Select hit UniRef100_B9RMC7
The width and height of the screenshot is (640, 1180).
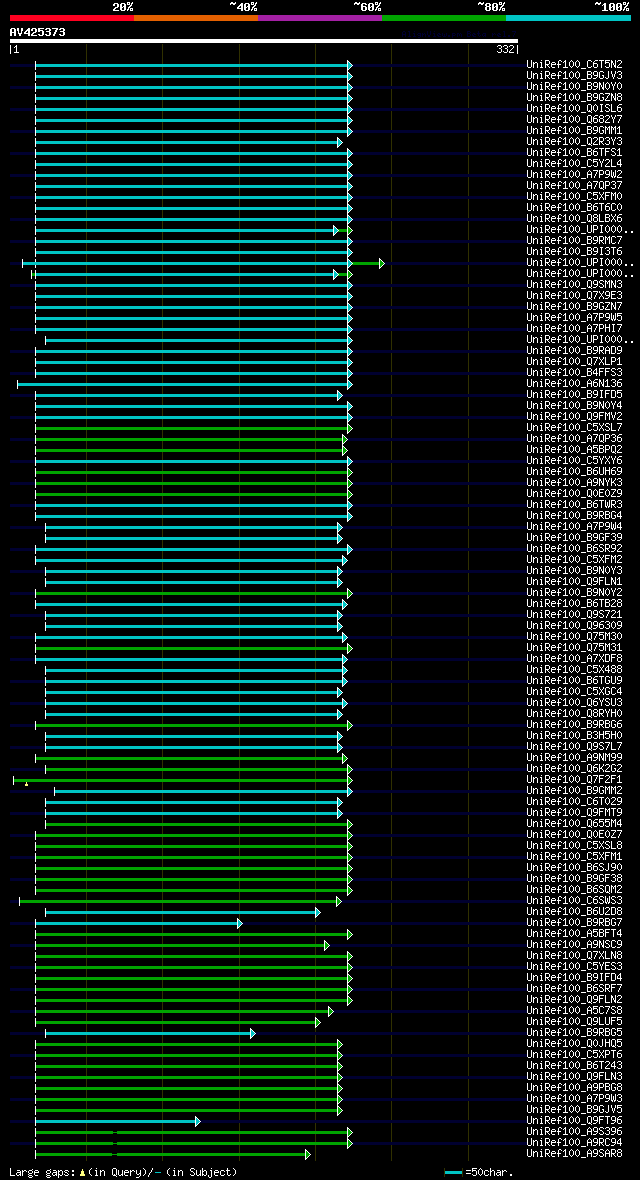(x=574, y=241)
